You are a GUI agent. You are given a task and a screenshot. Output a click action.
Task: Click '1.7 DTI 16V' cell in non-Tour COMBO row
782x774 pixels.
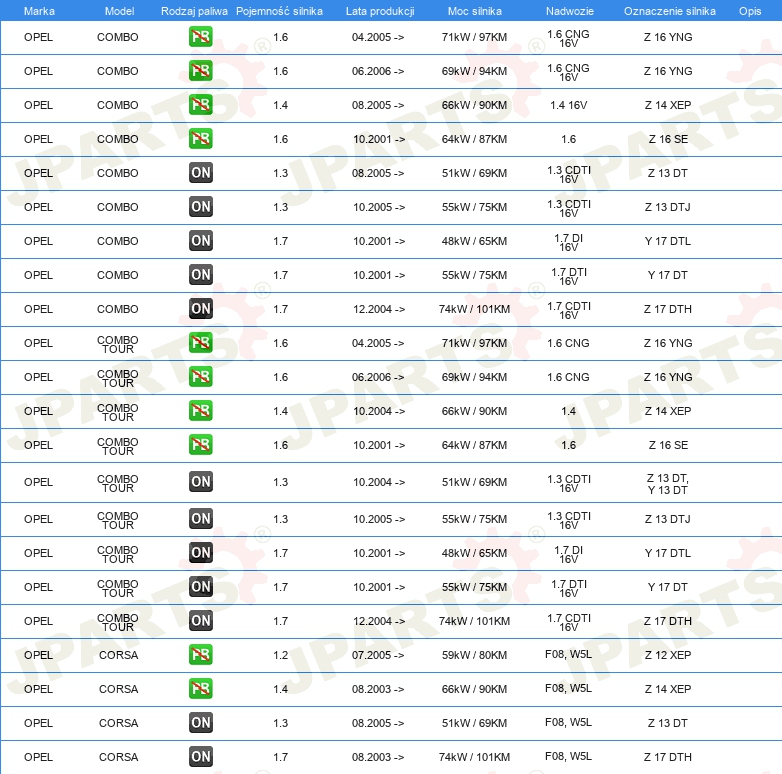point(569,276)
